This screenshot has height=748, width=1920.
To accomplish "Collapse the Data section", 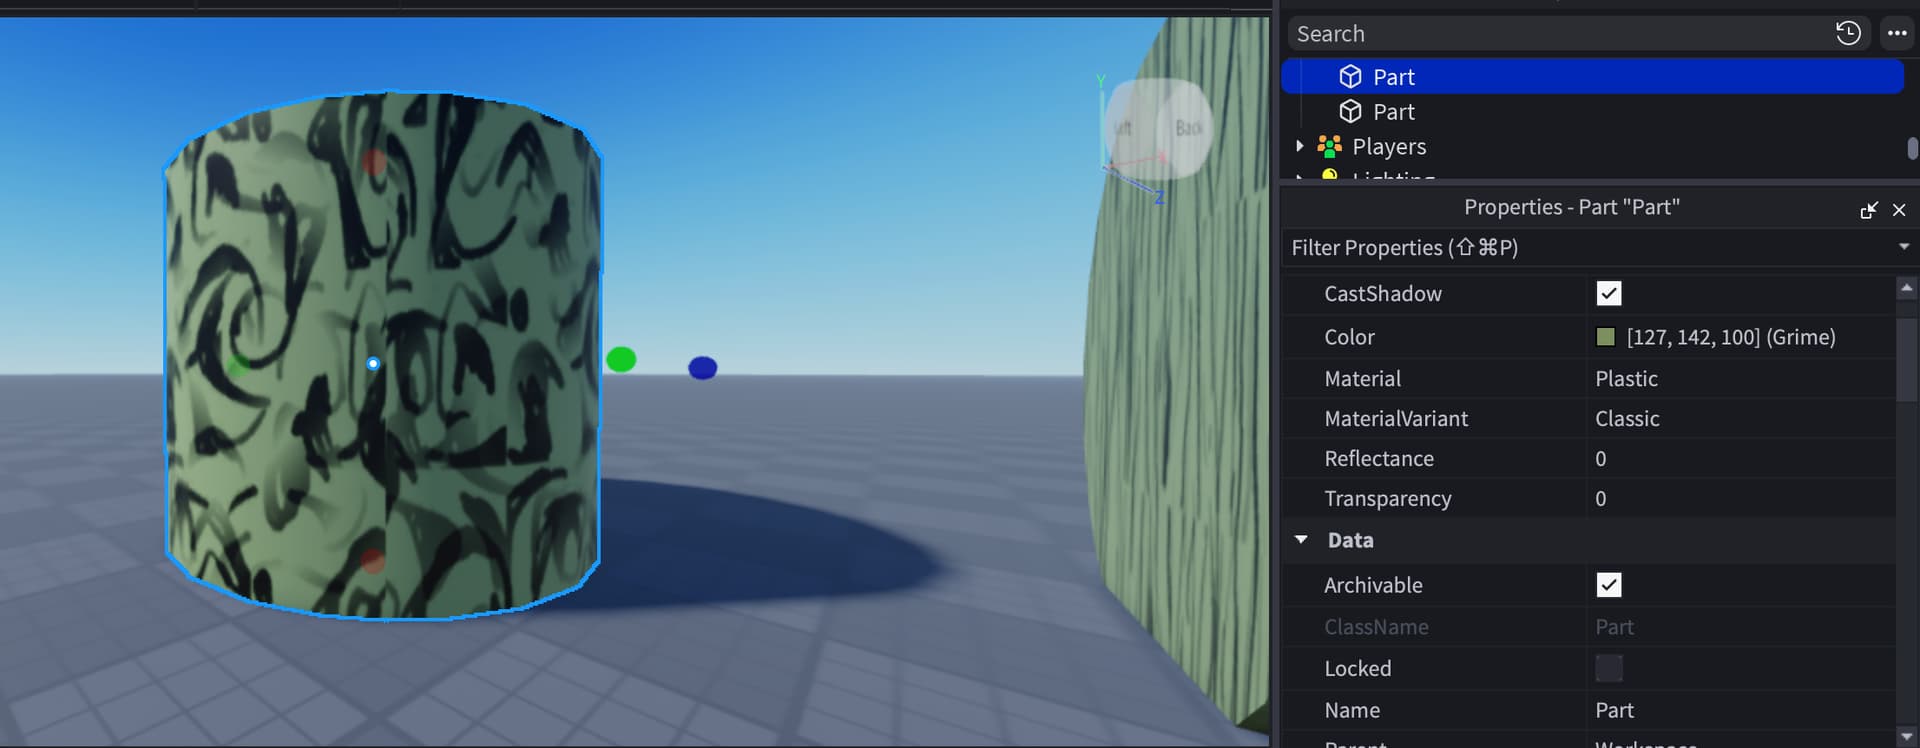I will [x=1301, y=540].
